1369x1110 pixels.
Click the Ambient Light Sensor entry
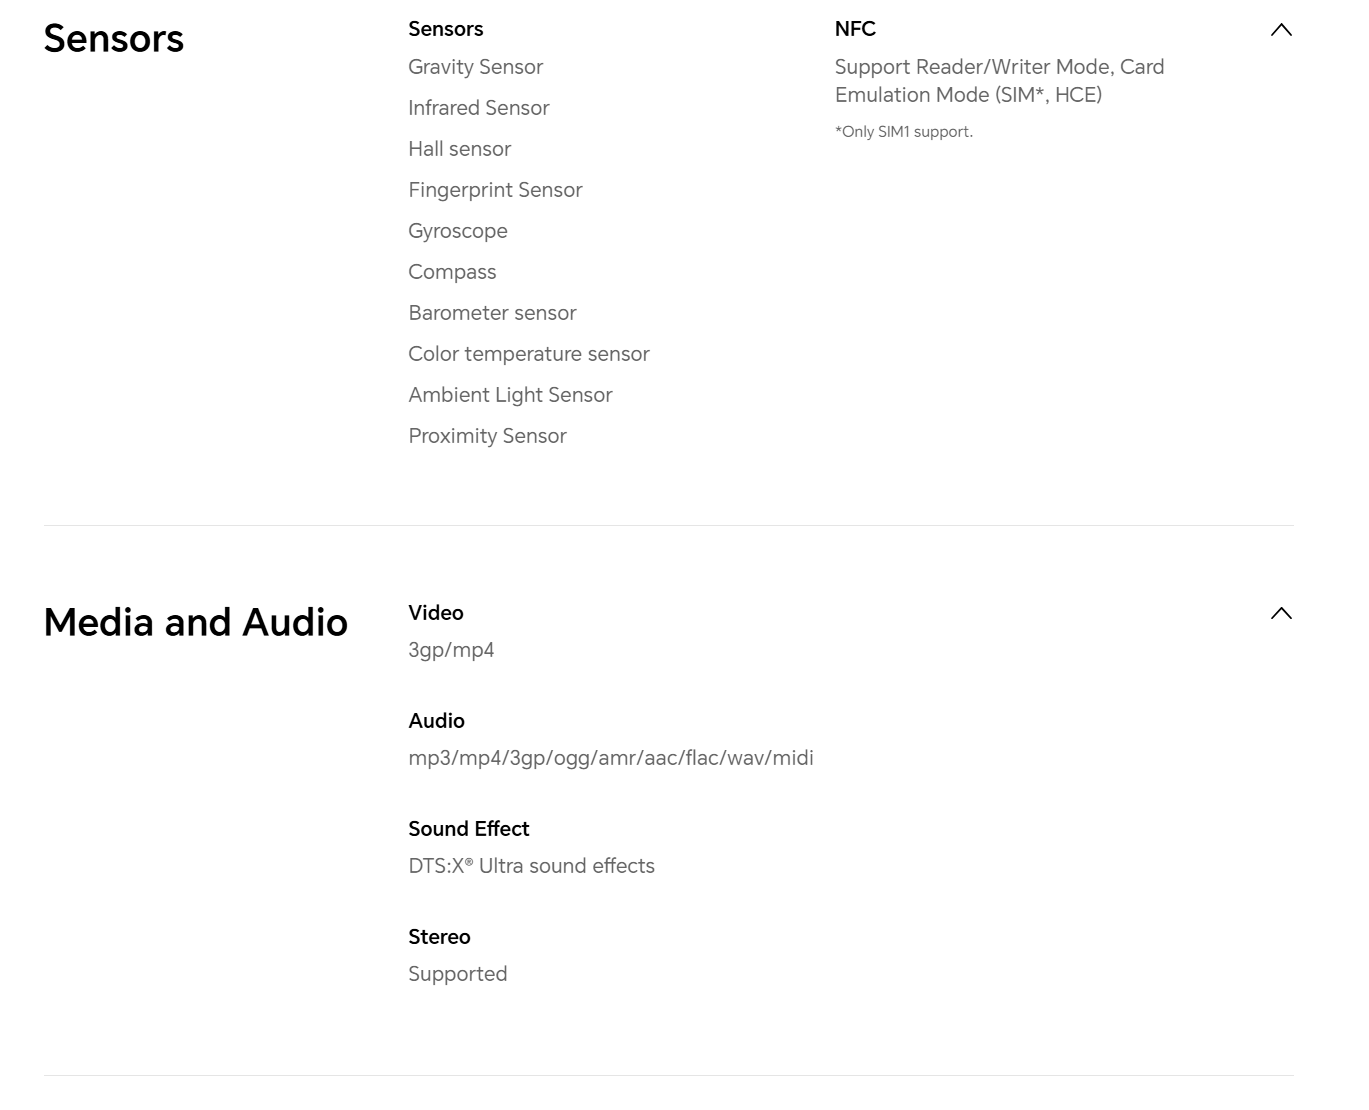[x=510, y=395]
